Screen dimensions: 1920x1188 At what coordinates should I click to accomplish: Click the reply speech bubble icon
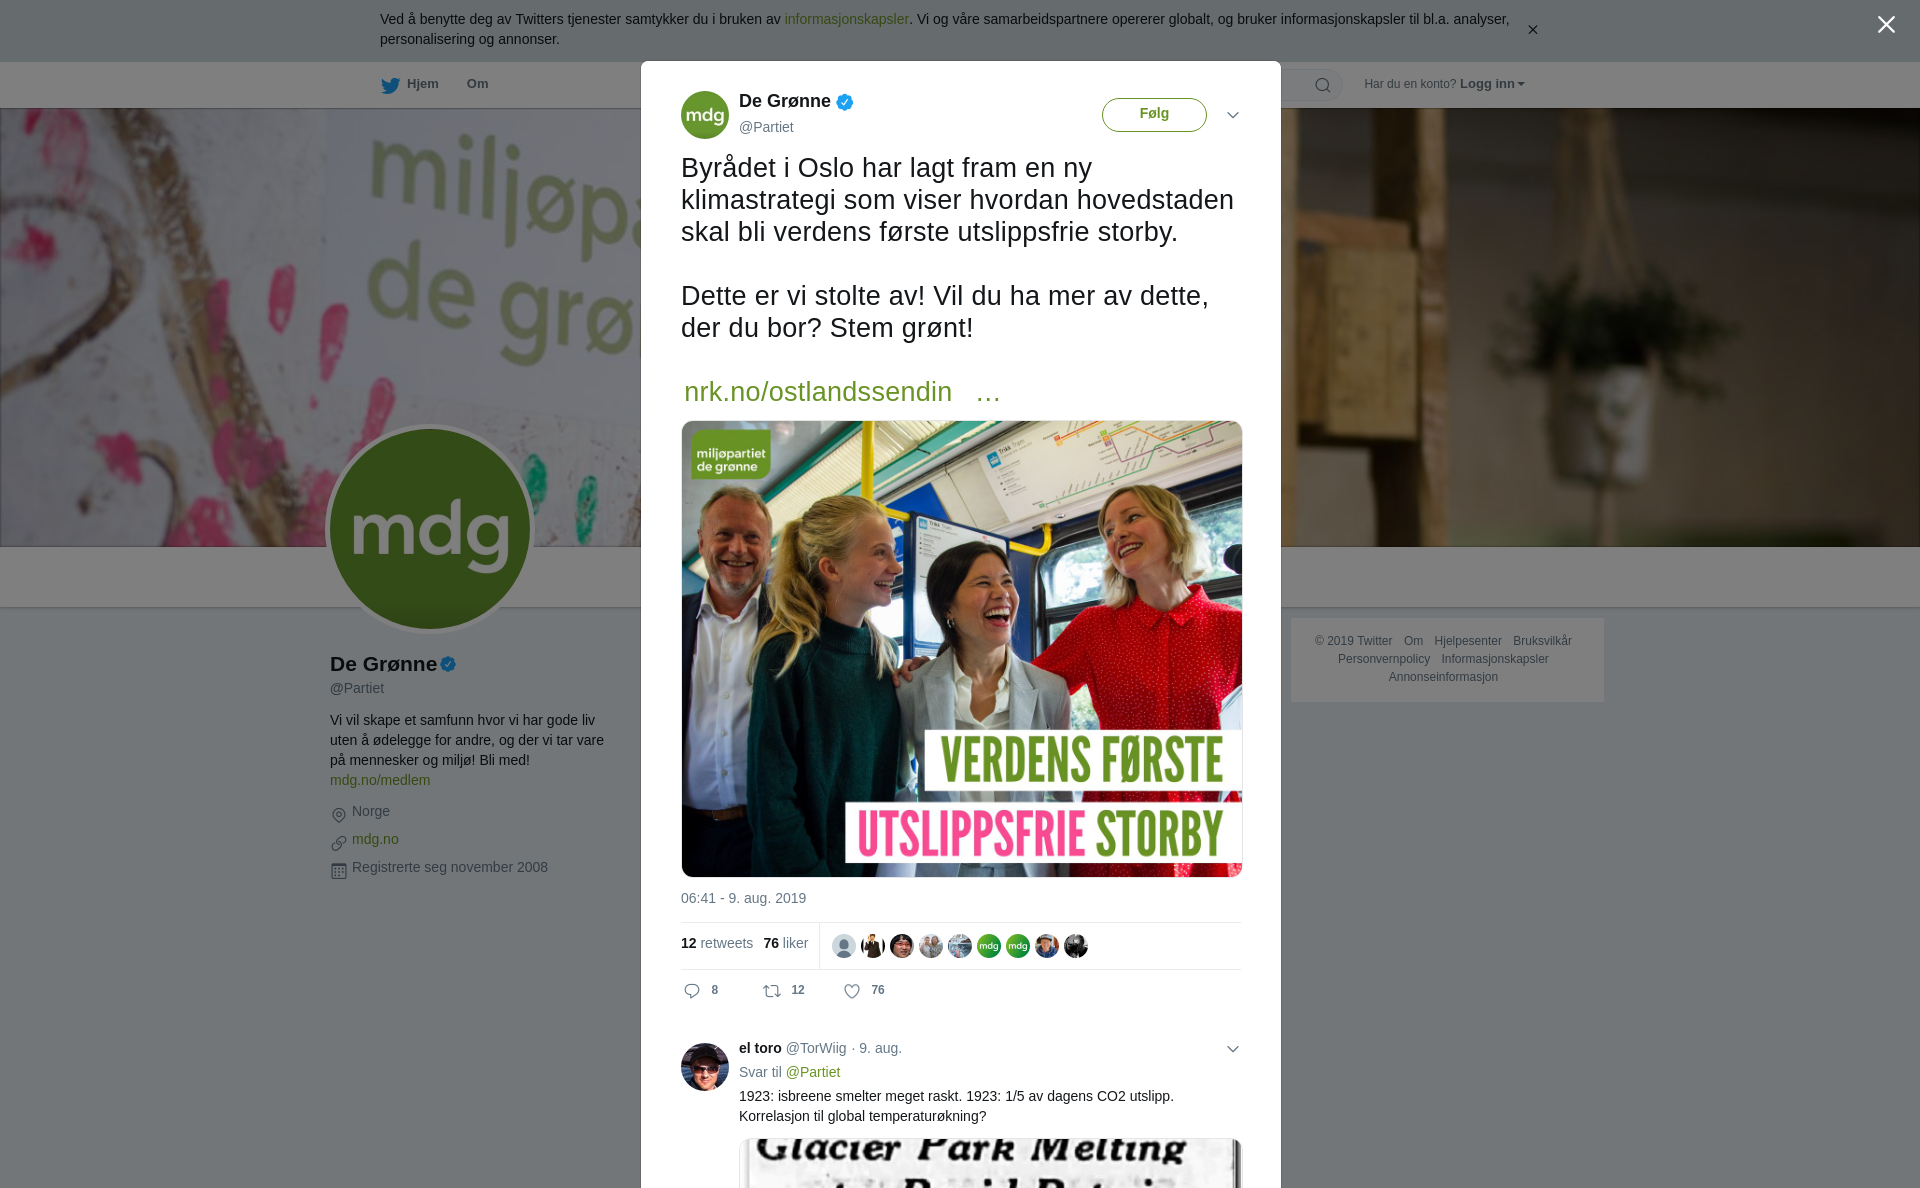pos(692,991)
